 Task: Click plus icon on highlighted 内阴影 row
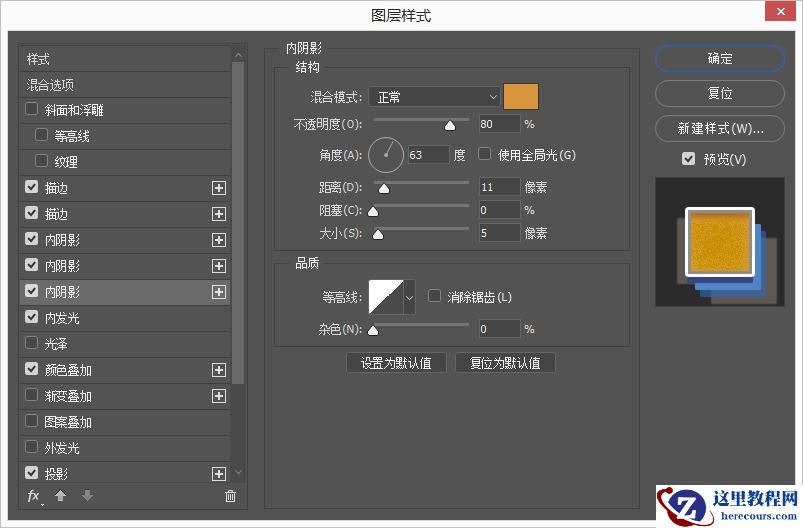coord(219,292)
